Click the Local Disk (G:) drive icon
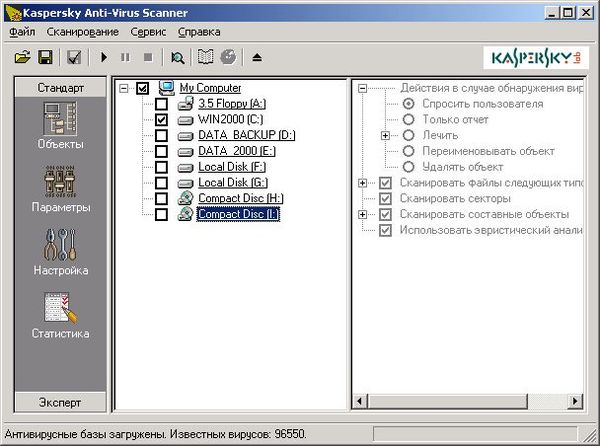Viewport: 600px width, 446px height. [186, 183]
